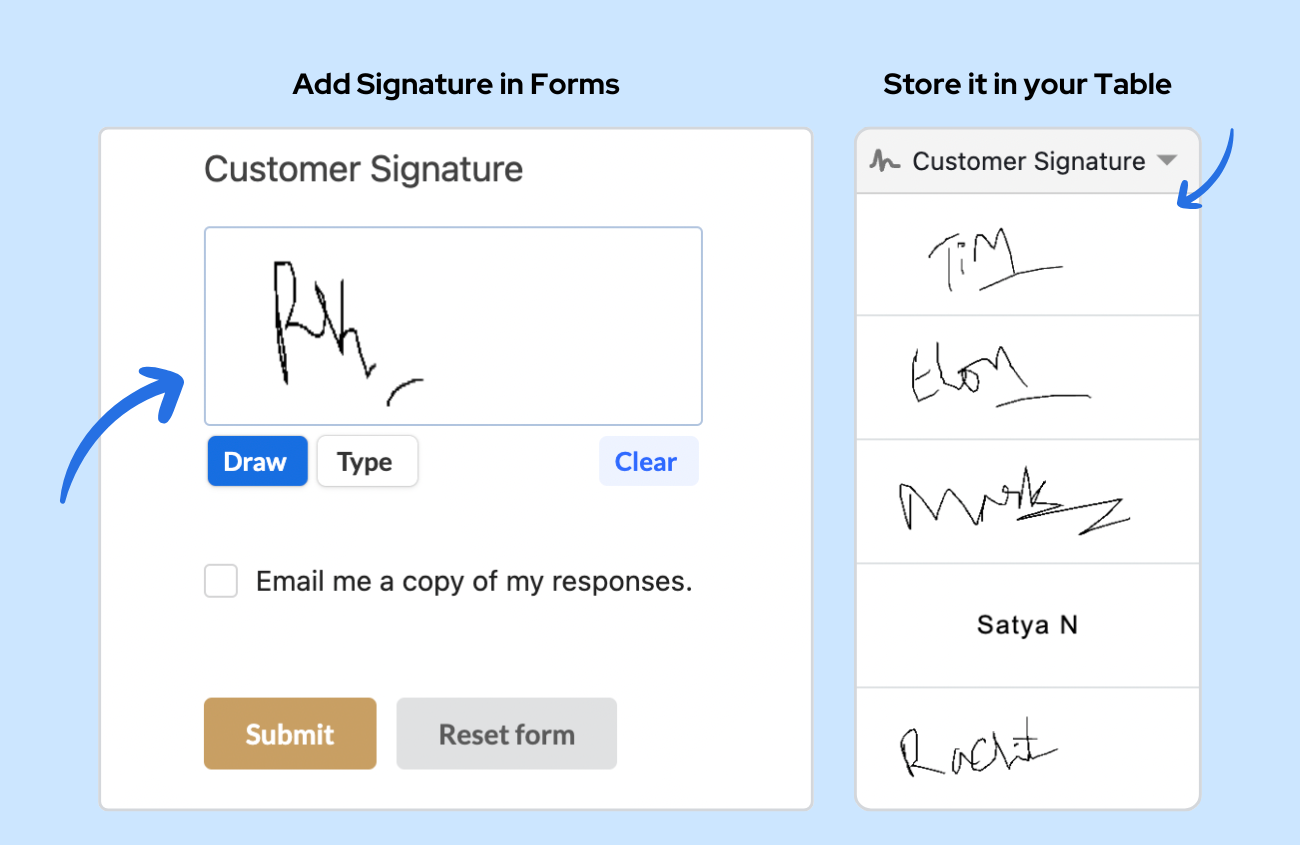Click the signature icon in the column header

(x=885, y=161)
